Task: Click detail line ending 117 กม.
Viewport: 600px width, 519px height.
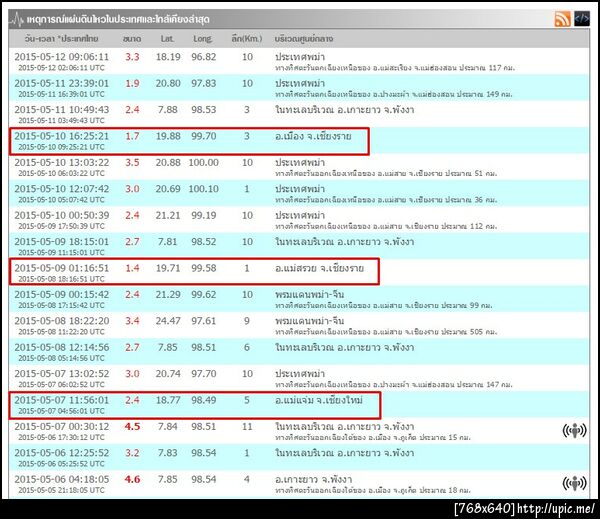Action: pos(395,68)
